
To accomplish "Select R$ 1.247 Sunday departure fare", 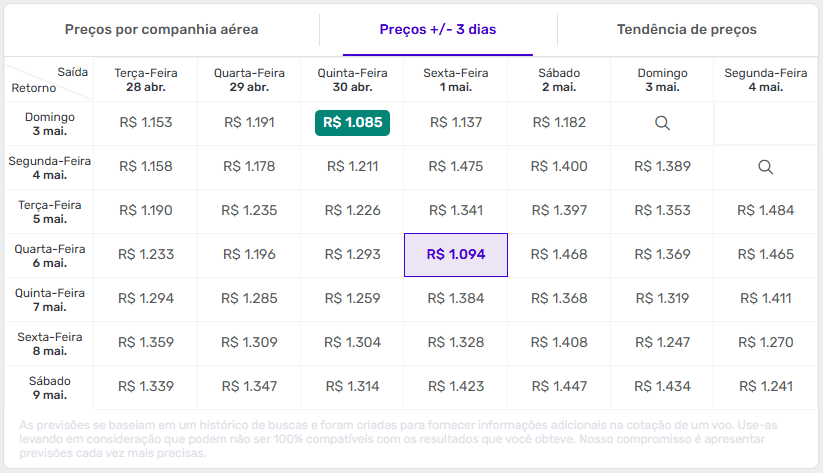I will tap(661, 343).
